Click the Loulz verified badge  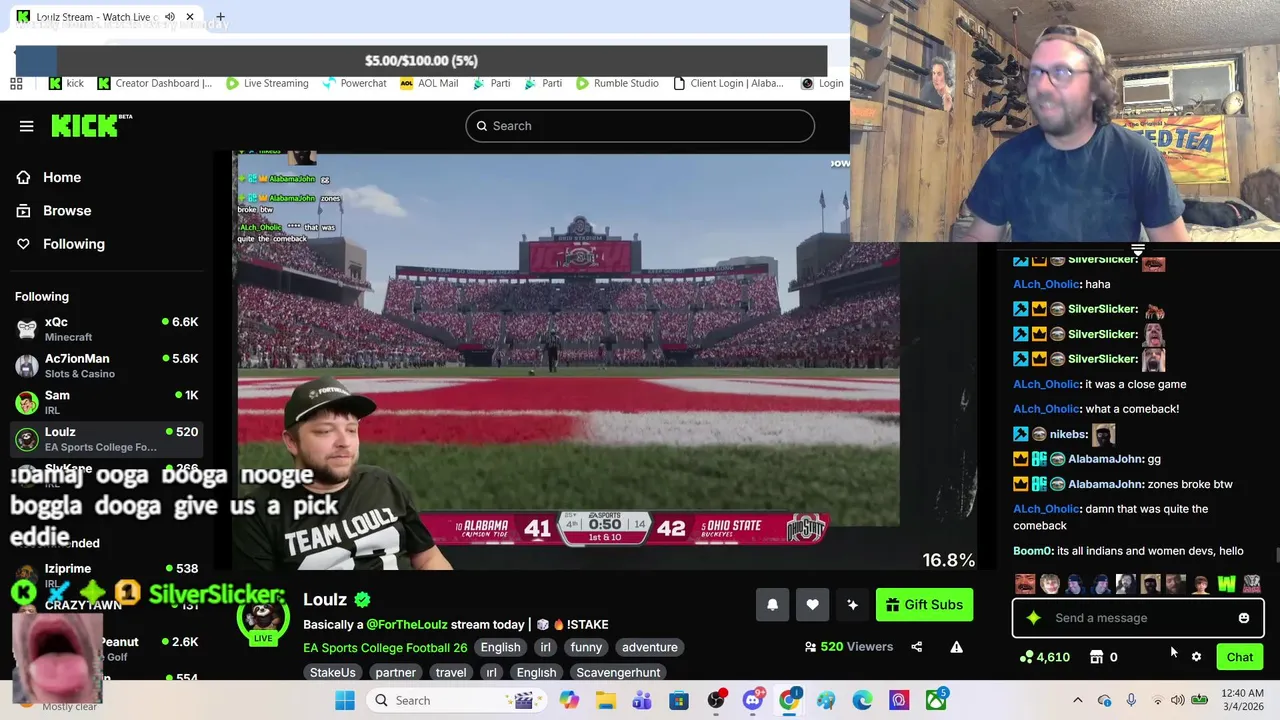(x=362, y=600)
